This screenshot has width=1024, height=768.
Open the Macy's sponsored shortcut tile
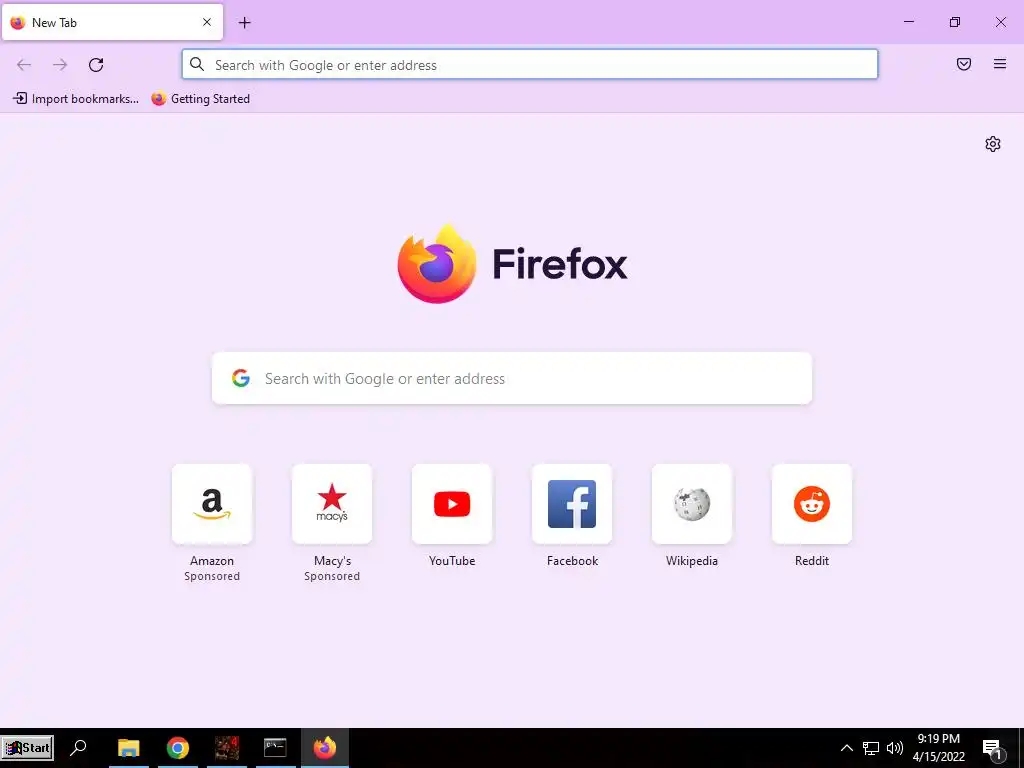[332, 504]
